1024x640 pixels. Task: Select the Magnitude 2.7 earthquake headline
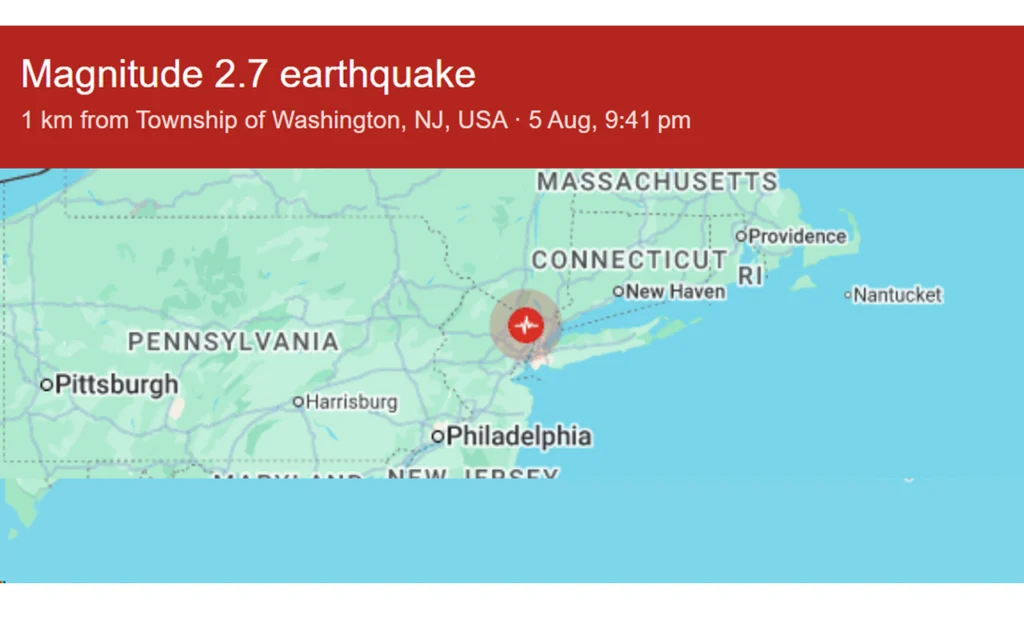pos(248,74)
